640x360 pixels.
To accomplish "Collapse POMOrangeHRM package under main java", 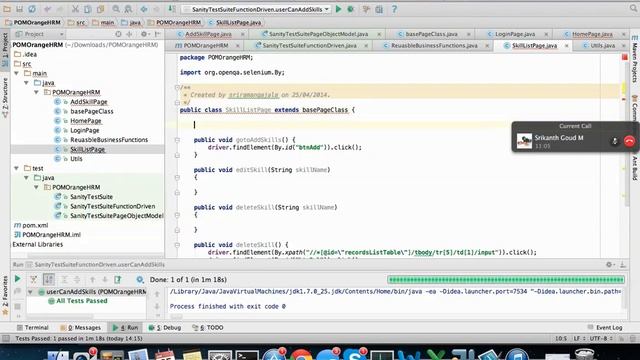I will pyautogui.click(x=36, y=92).
